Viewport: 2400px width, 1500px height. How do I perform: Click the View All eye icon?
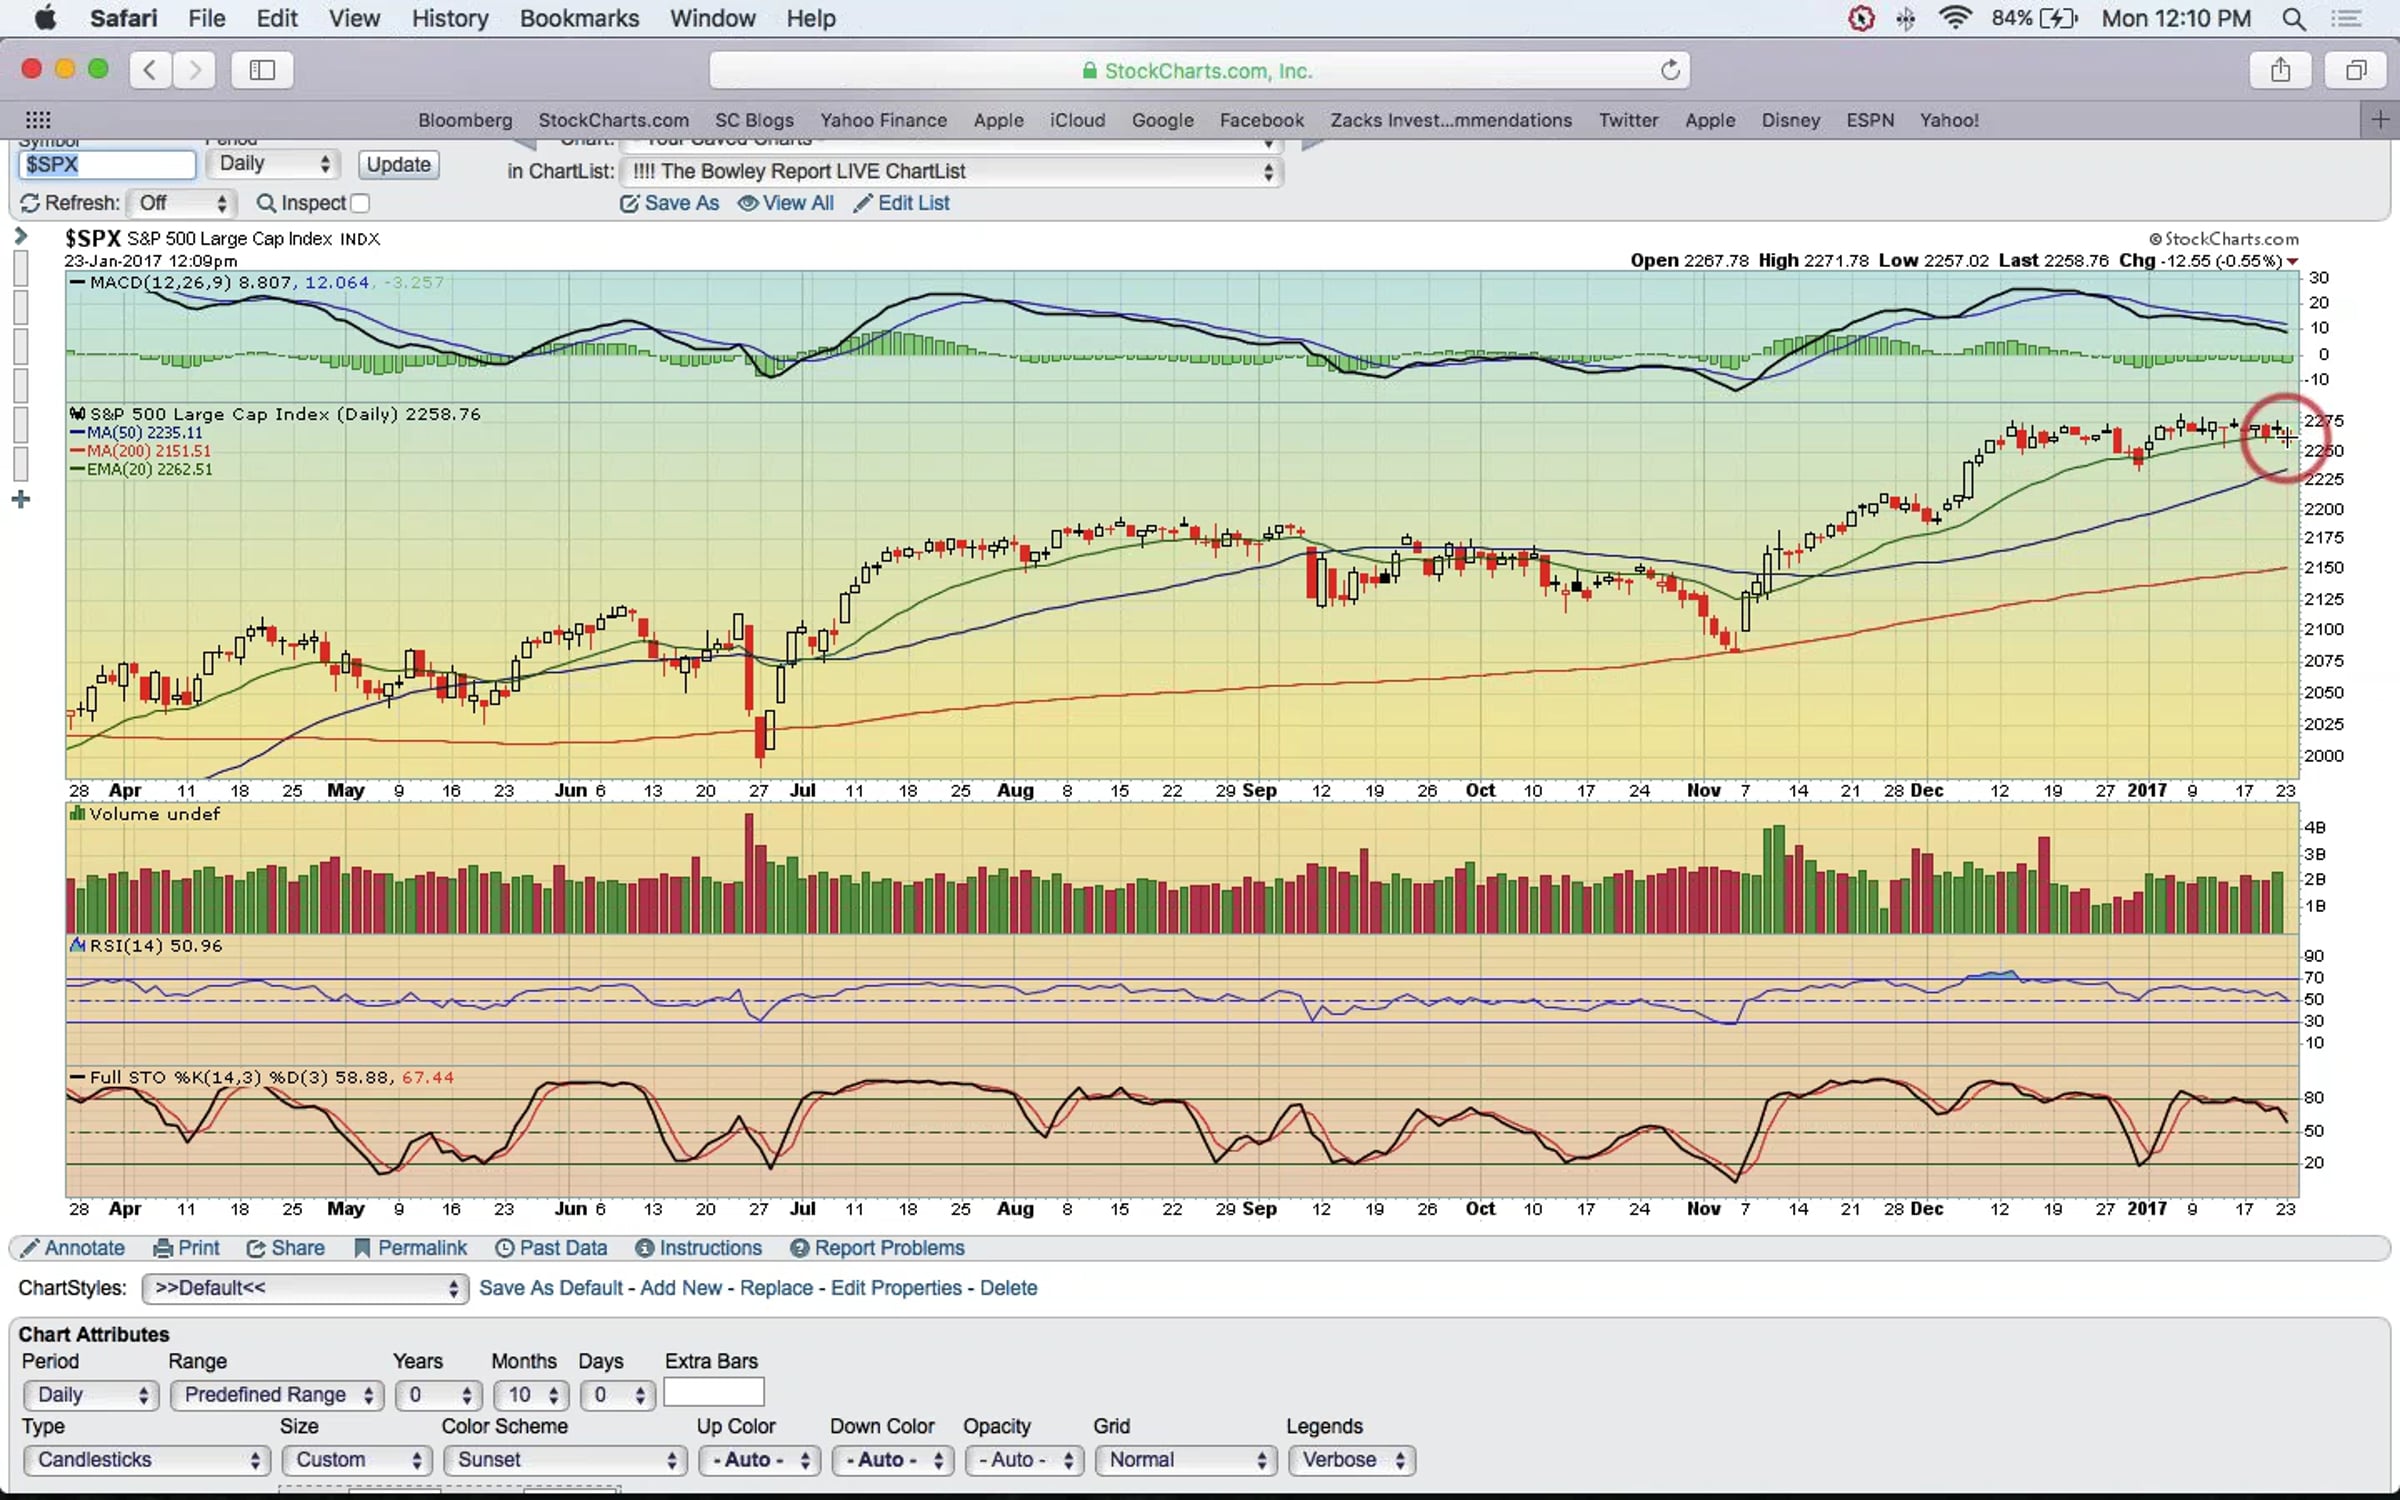[748, 203]
